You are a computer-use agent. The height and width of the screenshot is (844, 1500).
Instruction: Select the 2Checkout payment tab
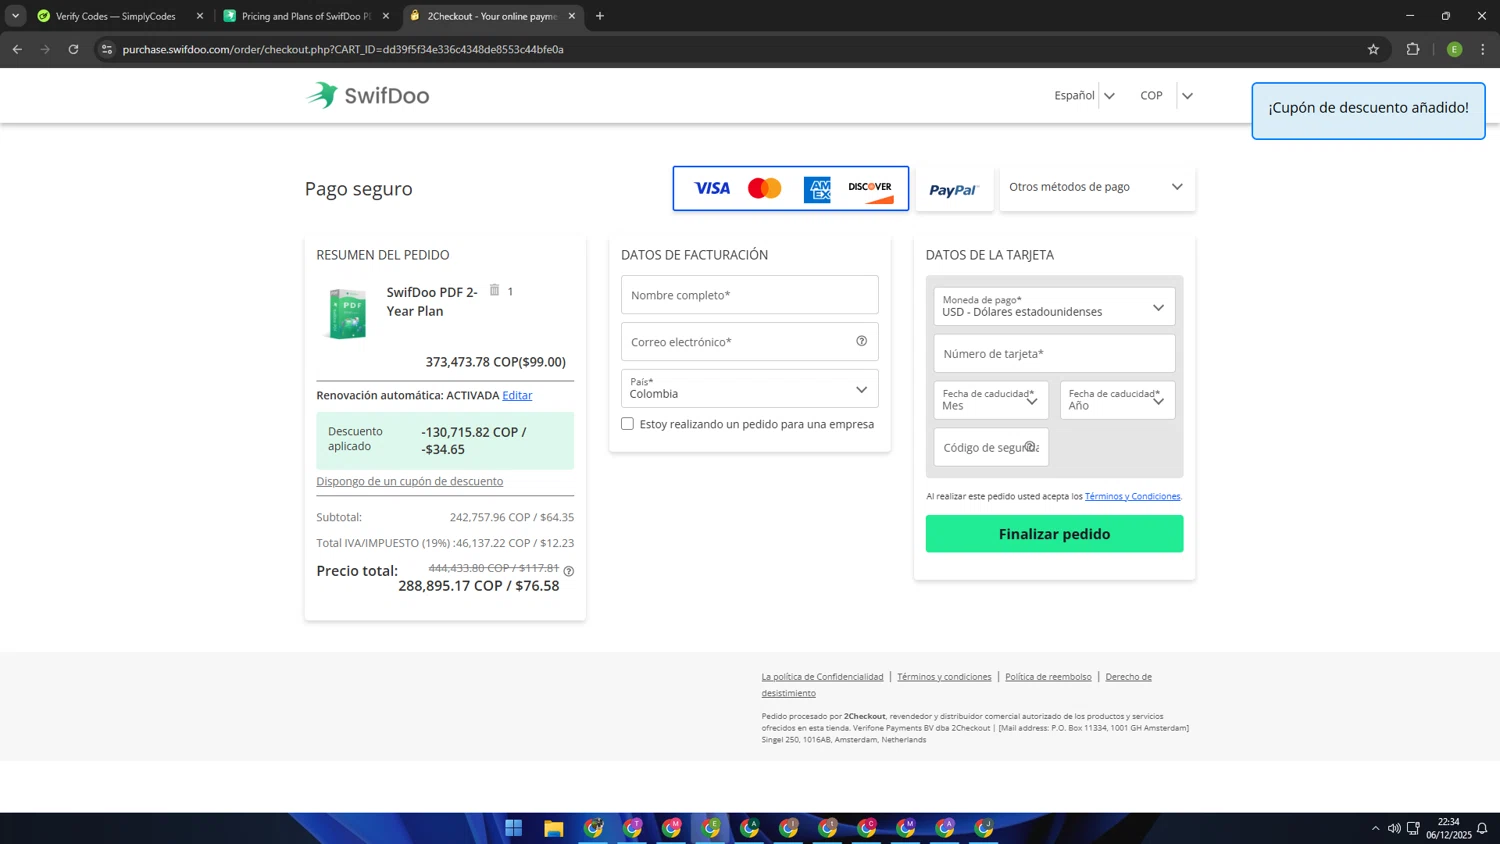[x=490, y=16]
